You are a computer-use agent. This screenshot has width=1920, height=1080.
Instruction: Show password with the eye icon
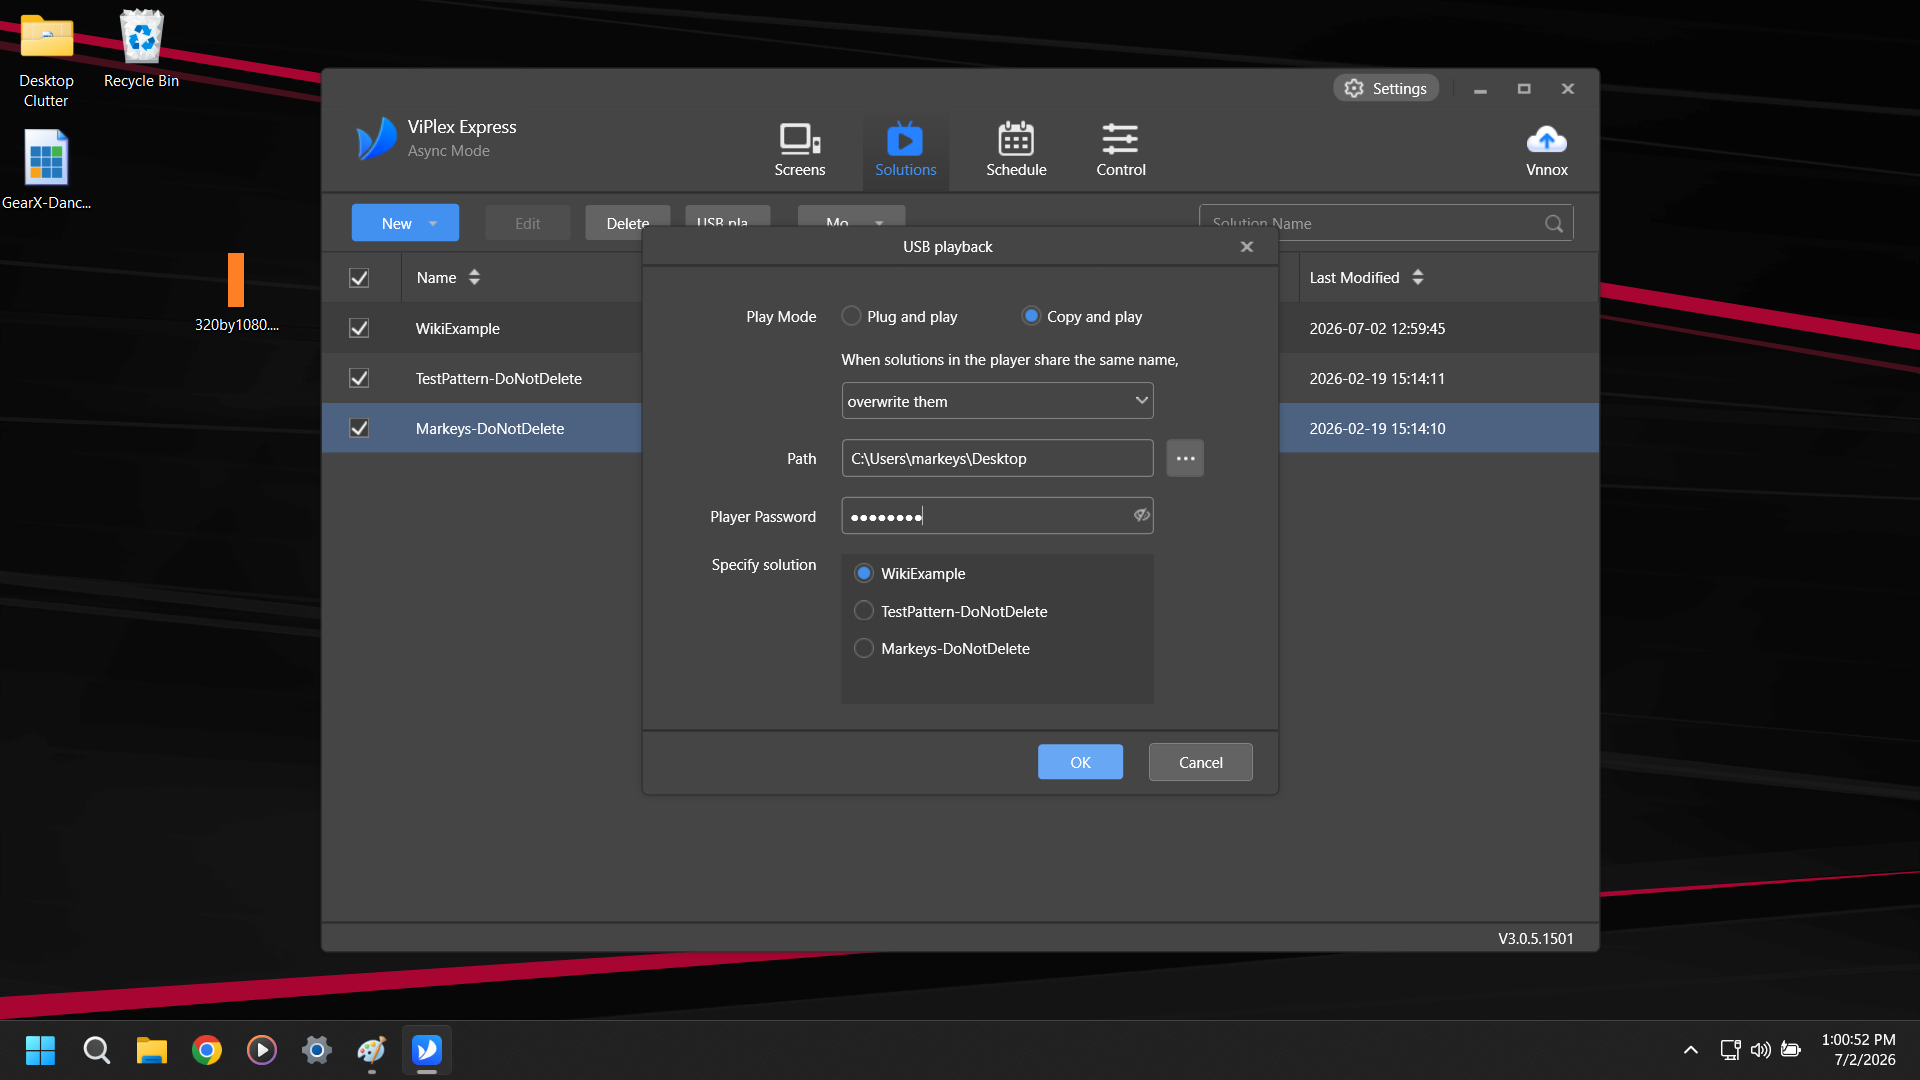[x=1141, y=515]
